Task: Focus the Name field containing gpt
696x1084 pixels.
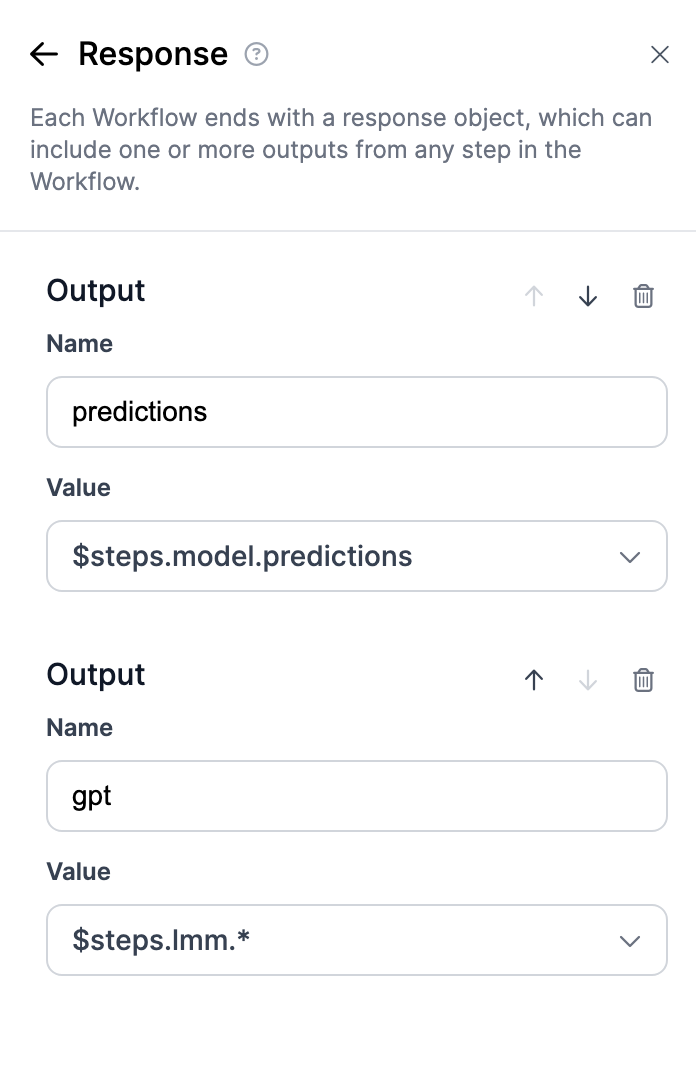Action: click(356, 796)
